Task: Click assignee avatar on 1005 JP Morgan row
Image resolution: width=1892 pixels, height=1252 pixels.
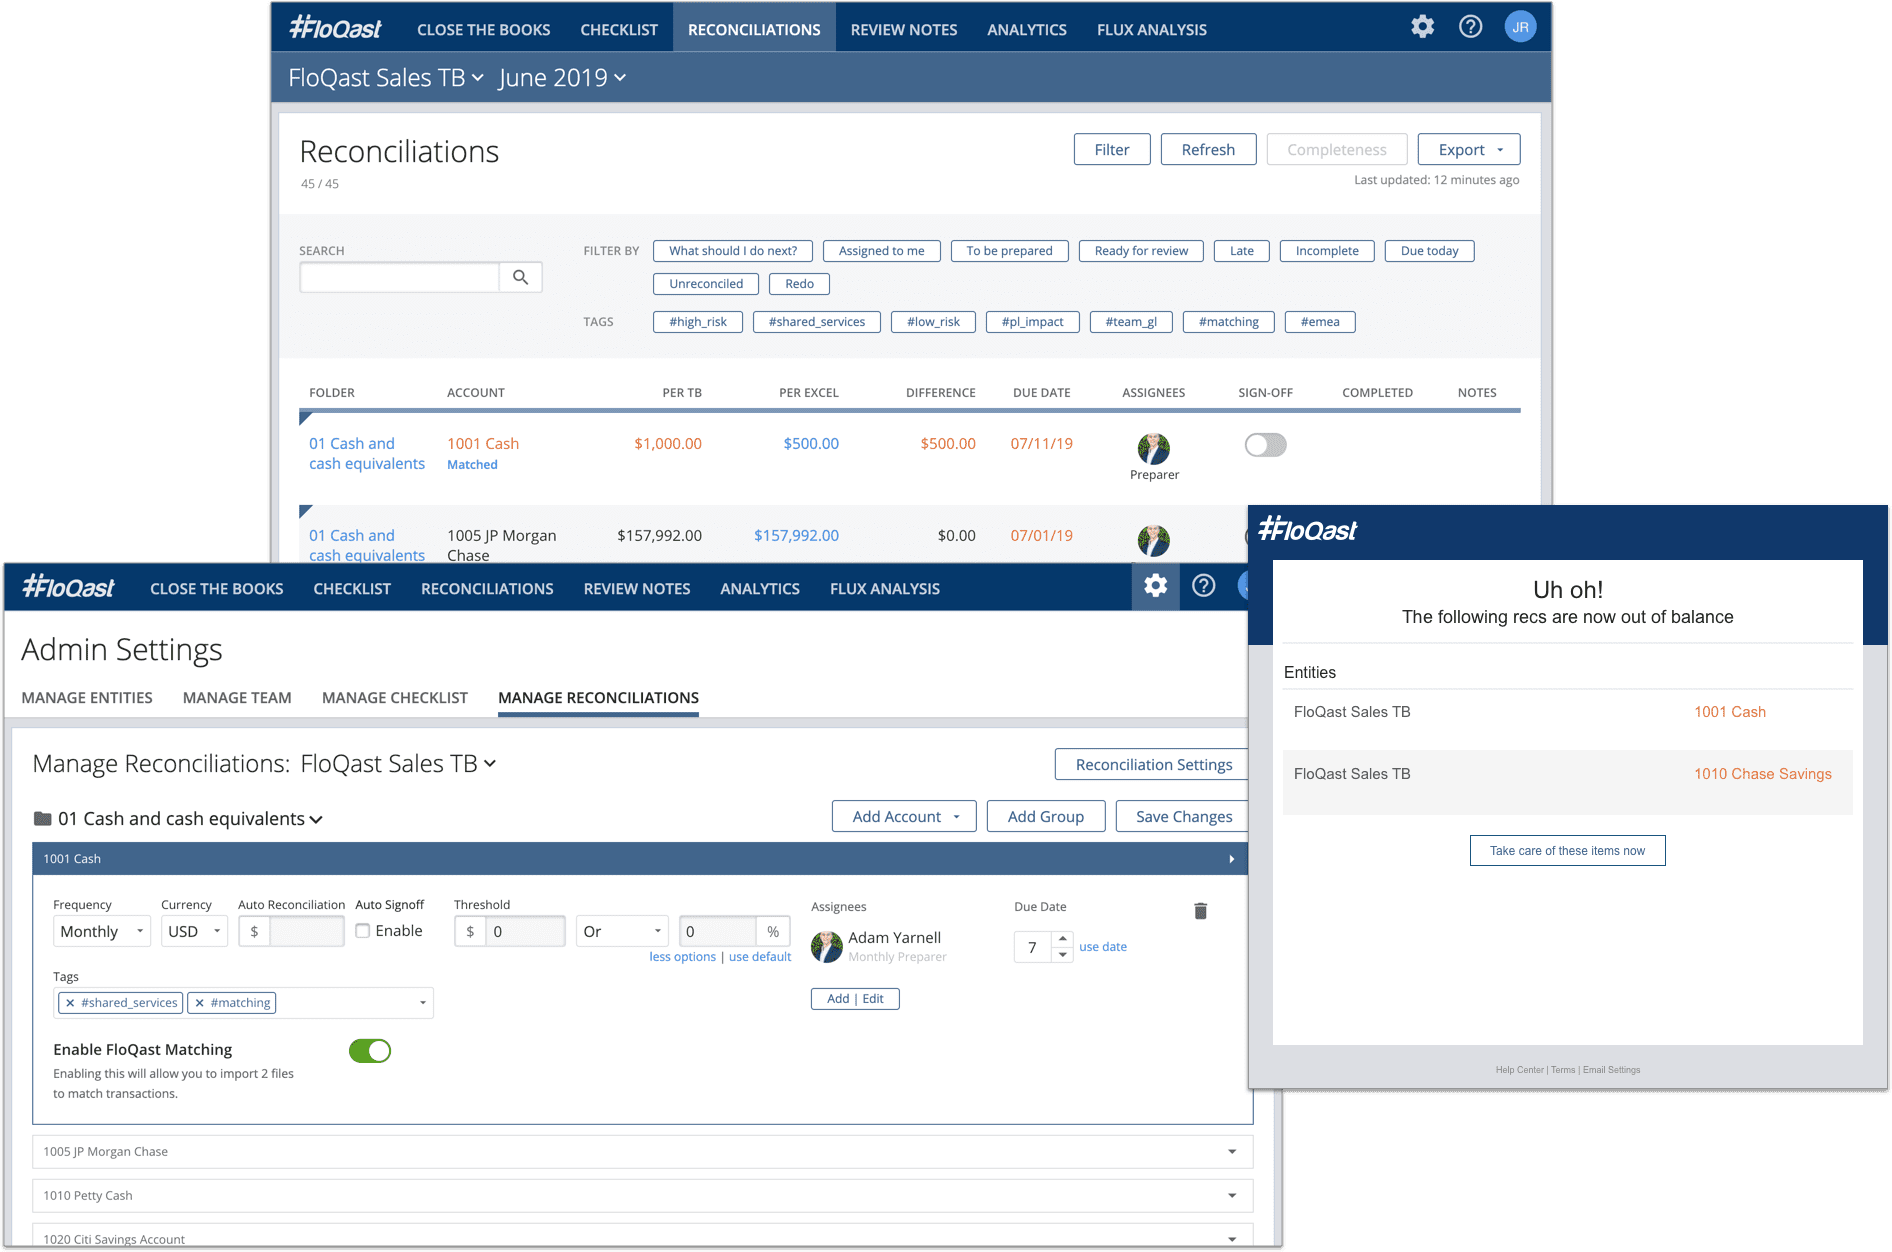Action: [x=1154, y=540]
